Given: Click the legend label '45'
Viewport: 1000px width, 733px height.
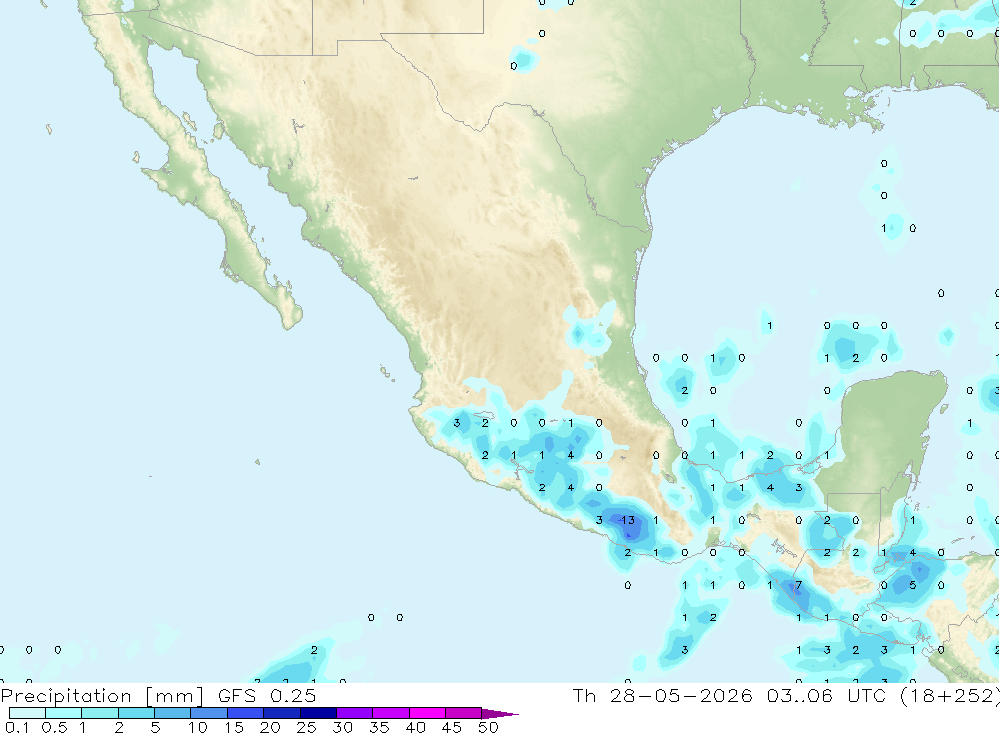Looking at the screenshot, I should pyautogui.click(x=452, y=727).
